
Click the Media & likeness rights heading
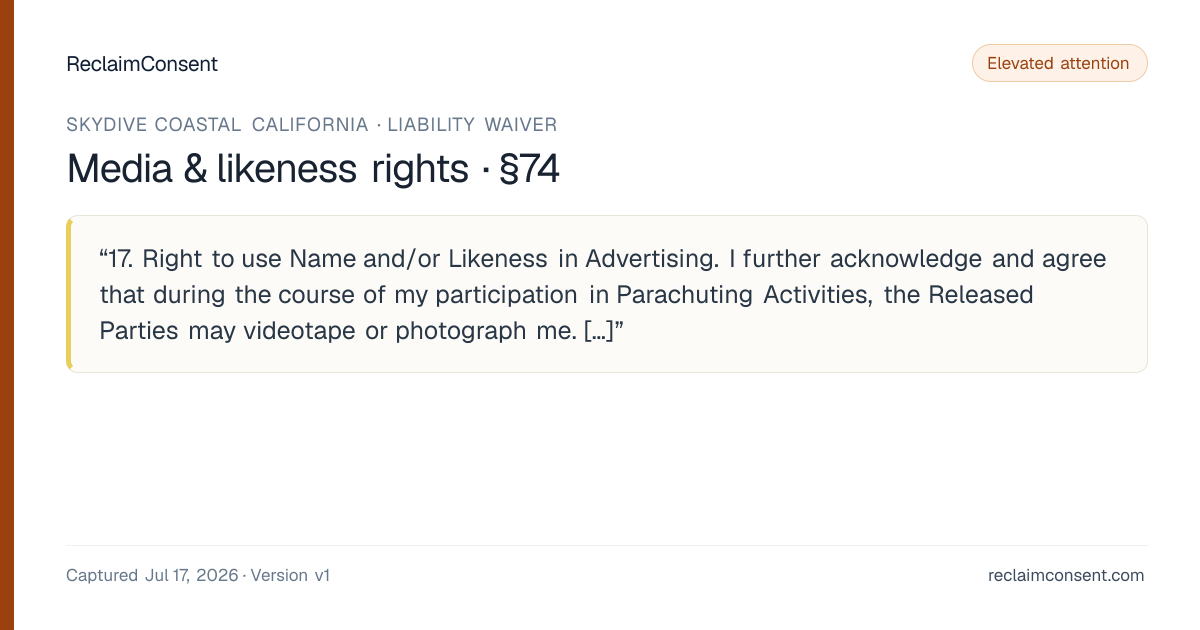(267, 169)
